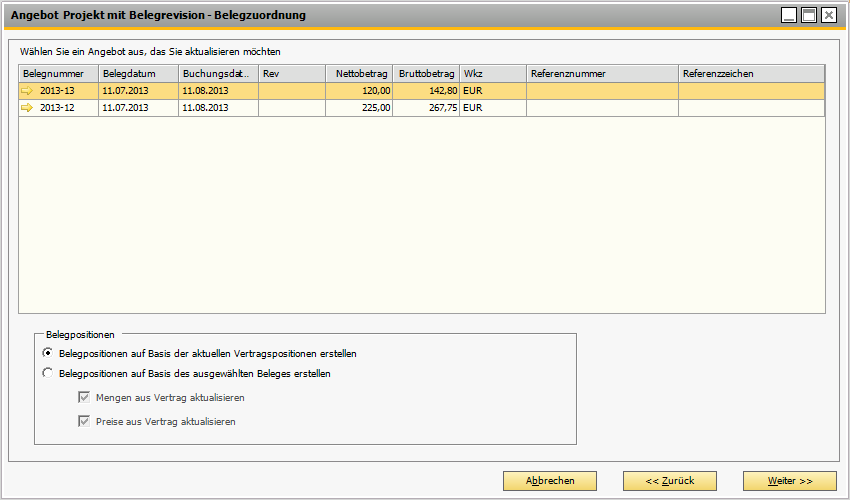This screenshot has width=850, height=500.
Task: Select option based on ausgewählten Beleges
Action: pyautogui.click(x=47, y=374)
